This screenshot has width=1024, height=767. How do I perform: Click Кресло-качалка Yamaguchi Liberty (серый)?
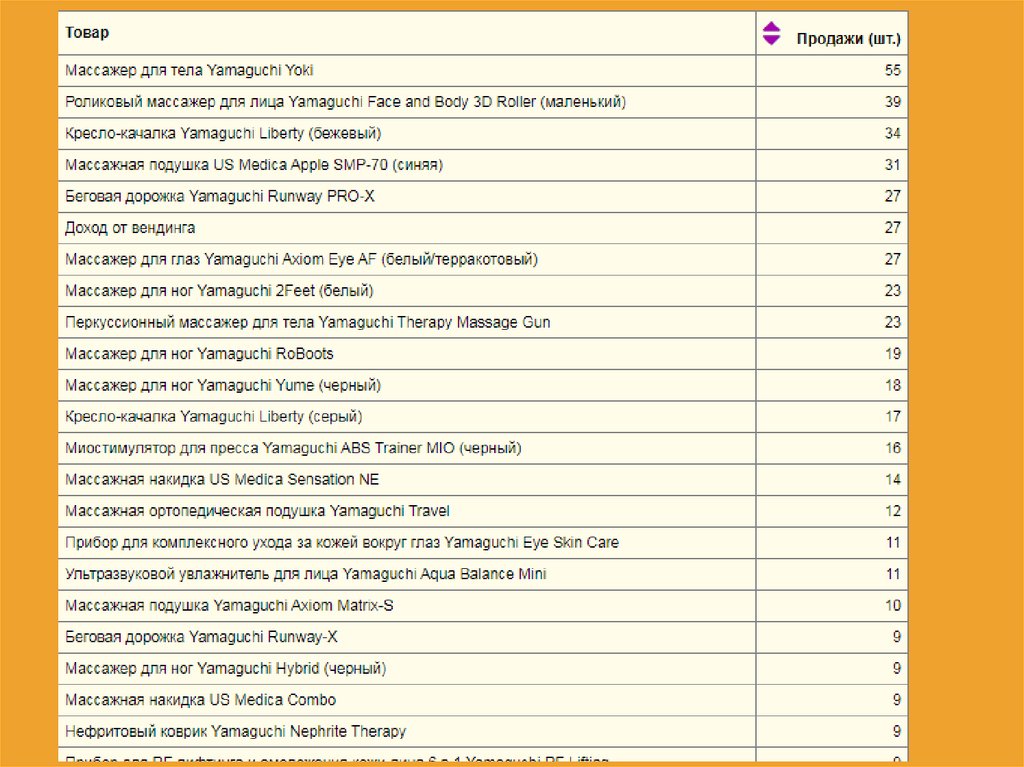(213, 416)
